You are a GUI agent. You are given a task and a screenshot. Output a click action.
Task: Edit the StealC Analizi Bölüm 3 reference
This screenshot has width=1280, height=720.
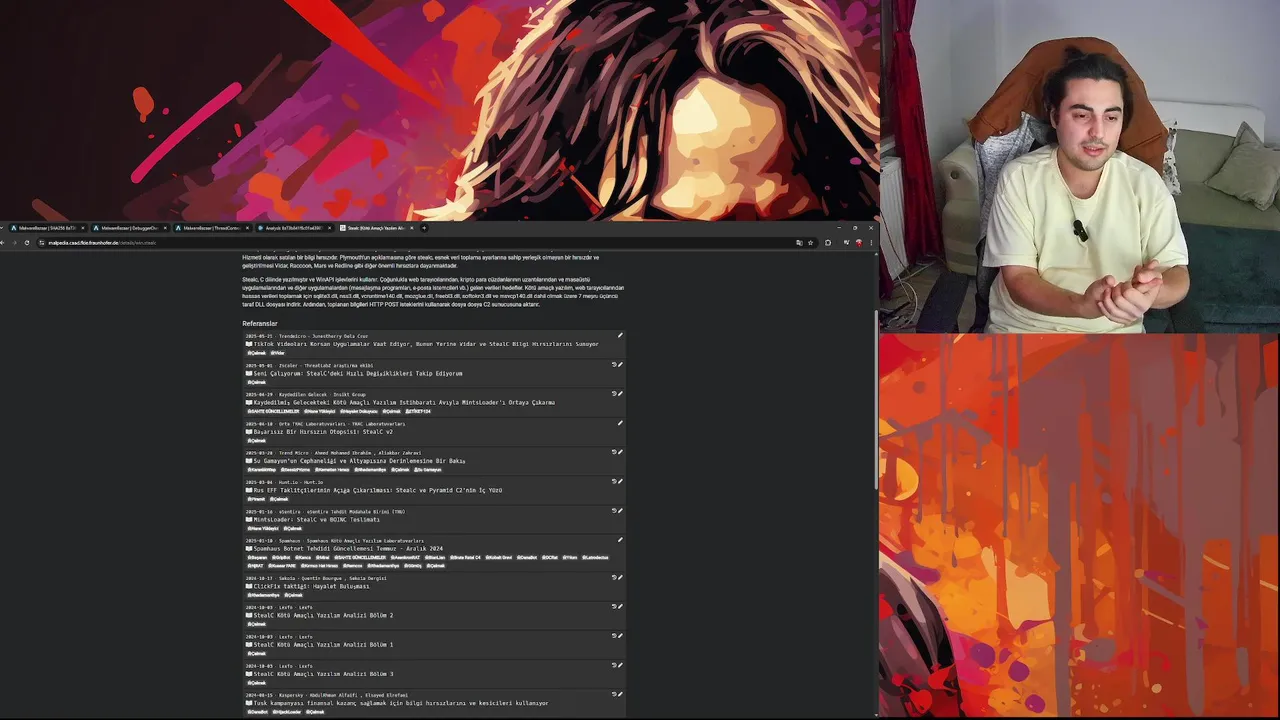[620, 665]
